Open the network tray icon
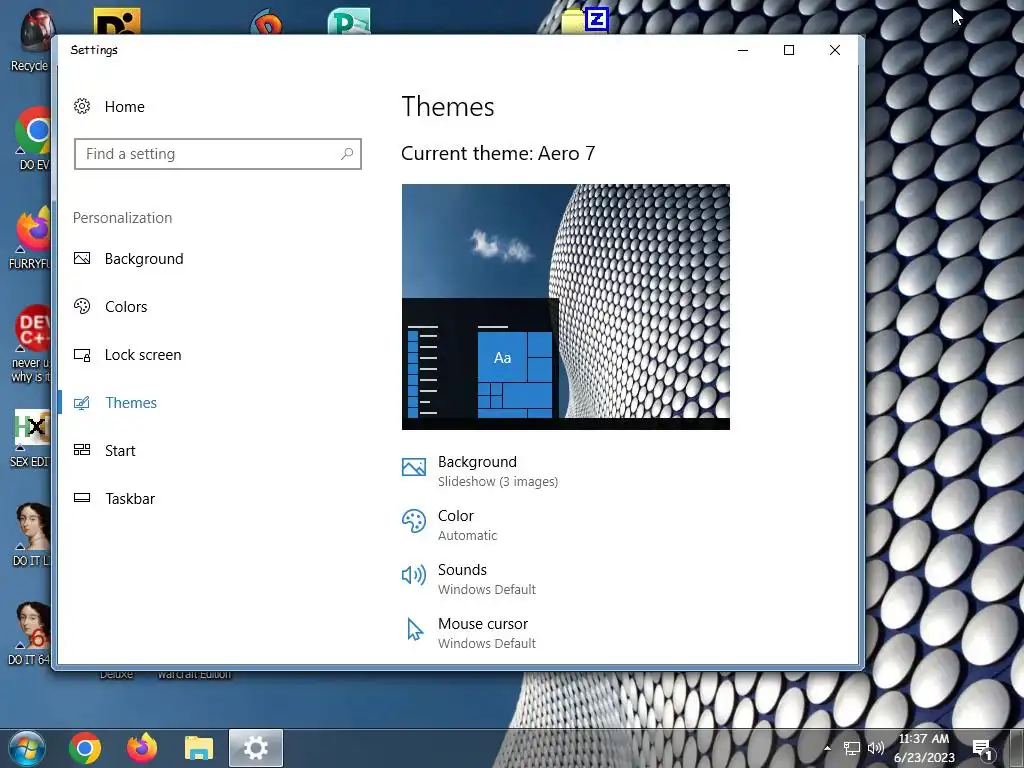This screenshot has width=1024, height=768. 852,748
